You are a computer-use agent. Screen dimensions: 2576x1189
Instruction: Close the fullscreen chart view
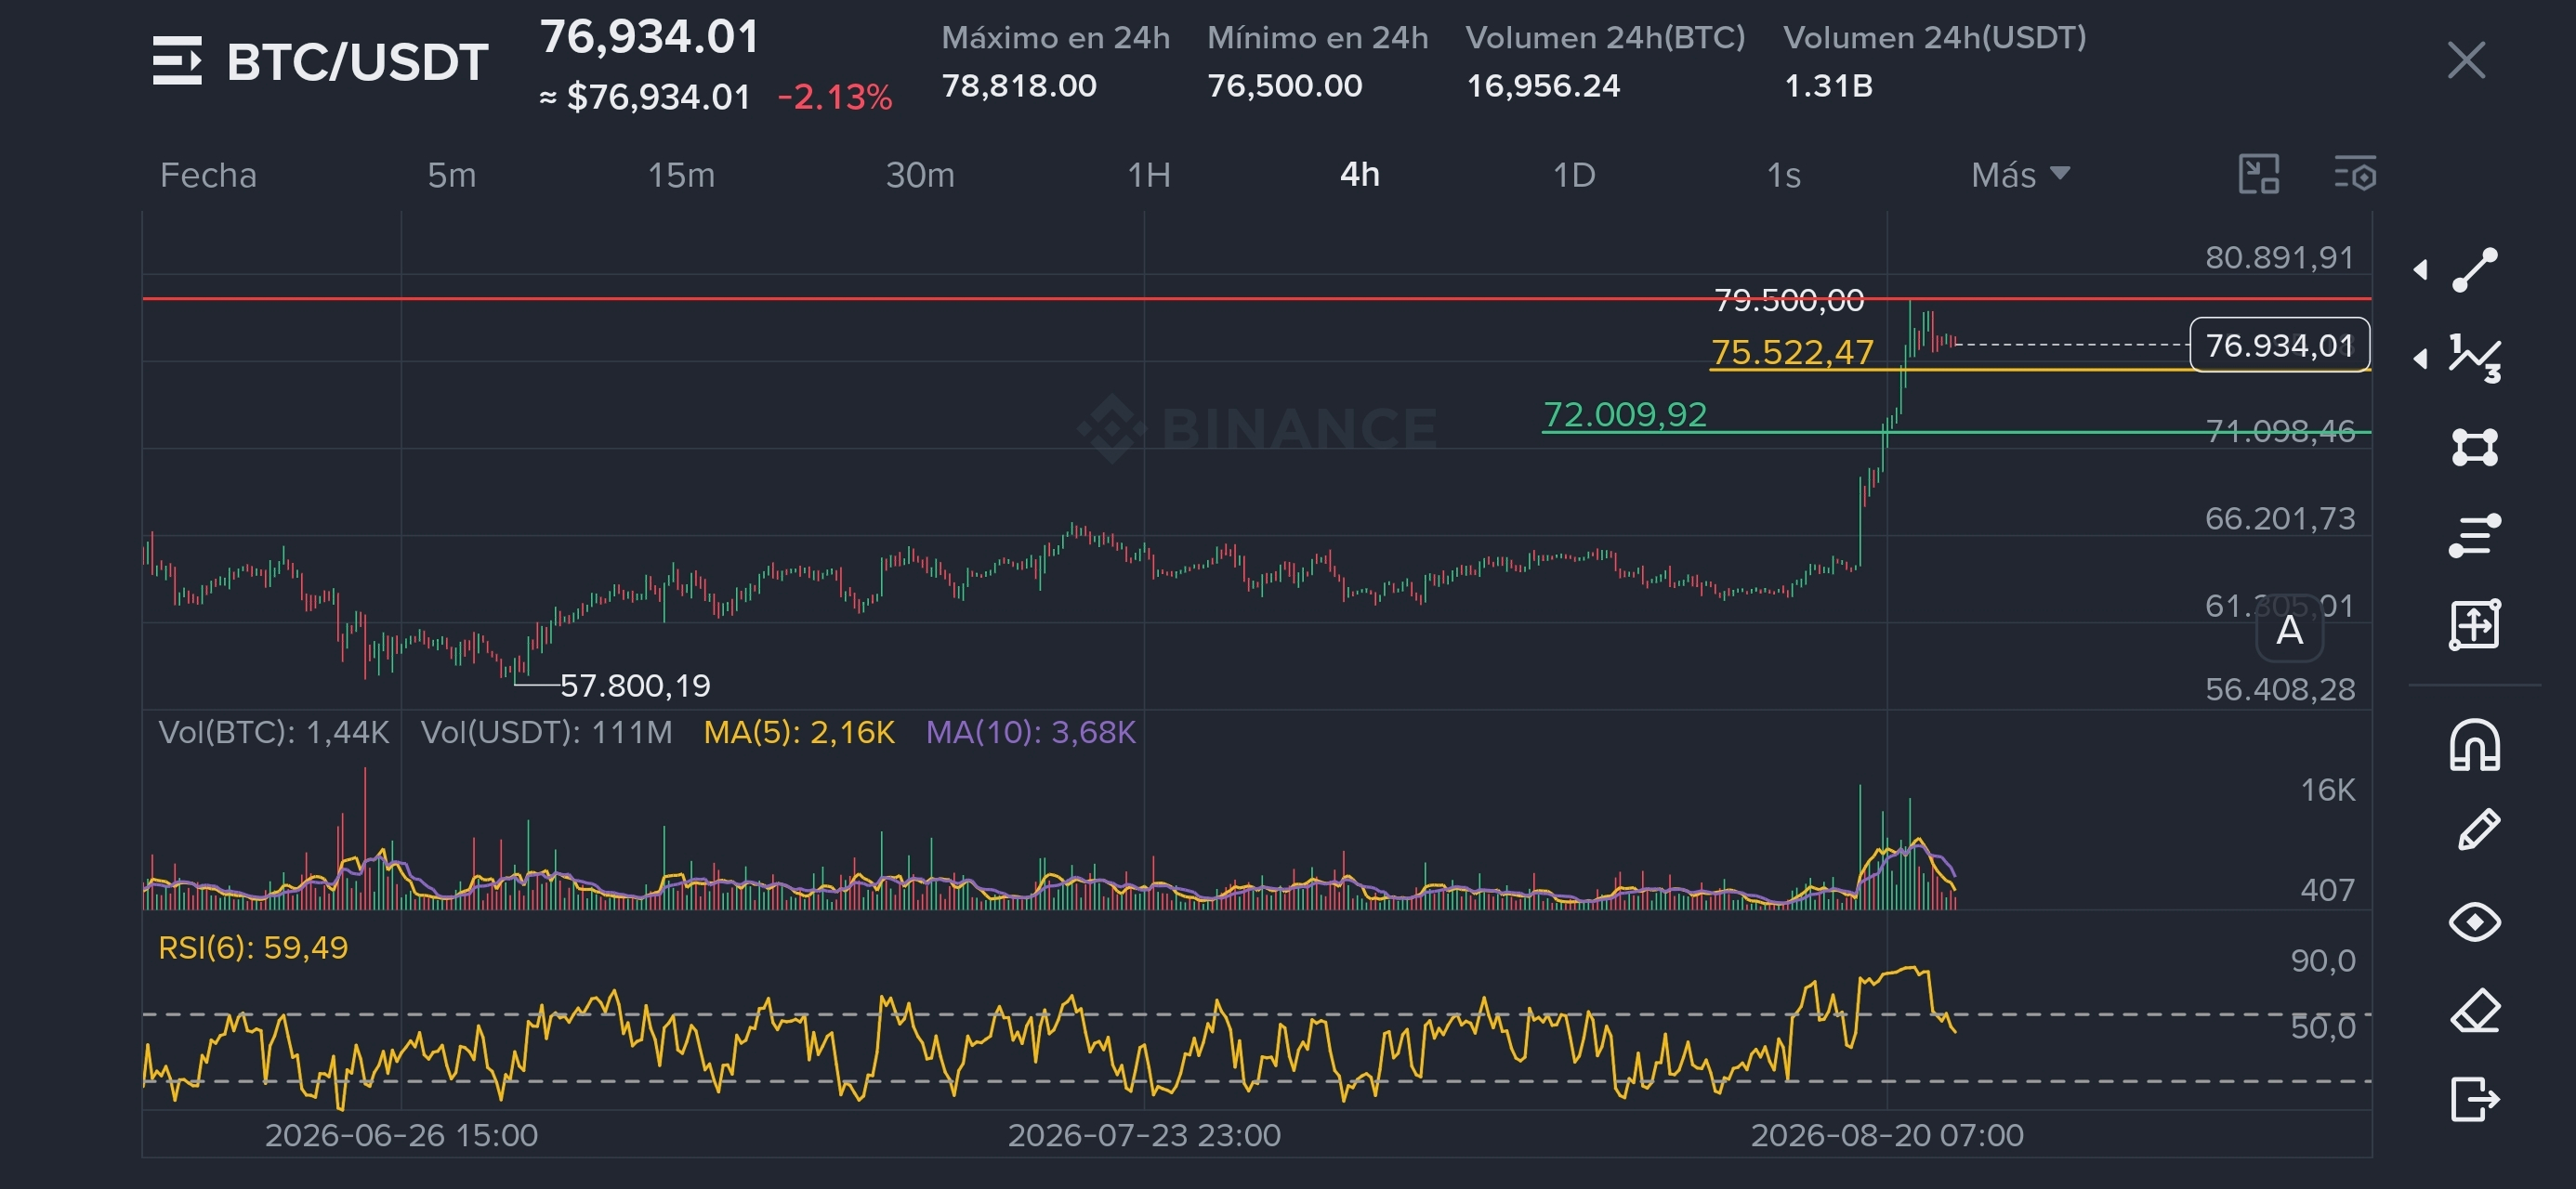2466,60
